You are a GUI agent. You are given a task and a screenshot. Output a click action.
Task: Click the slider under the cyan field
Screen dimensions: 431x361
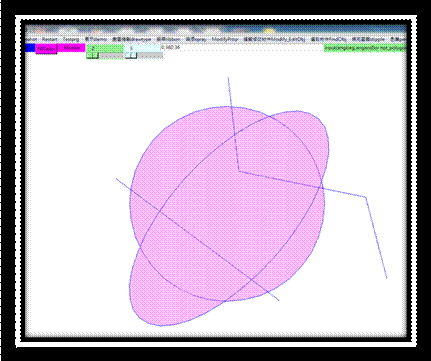[x=144, y=56]
